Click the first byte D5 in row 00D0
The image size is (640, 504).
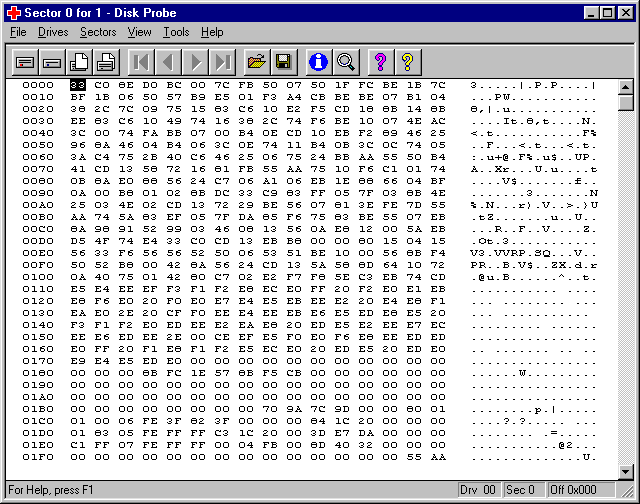[78, 241]
